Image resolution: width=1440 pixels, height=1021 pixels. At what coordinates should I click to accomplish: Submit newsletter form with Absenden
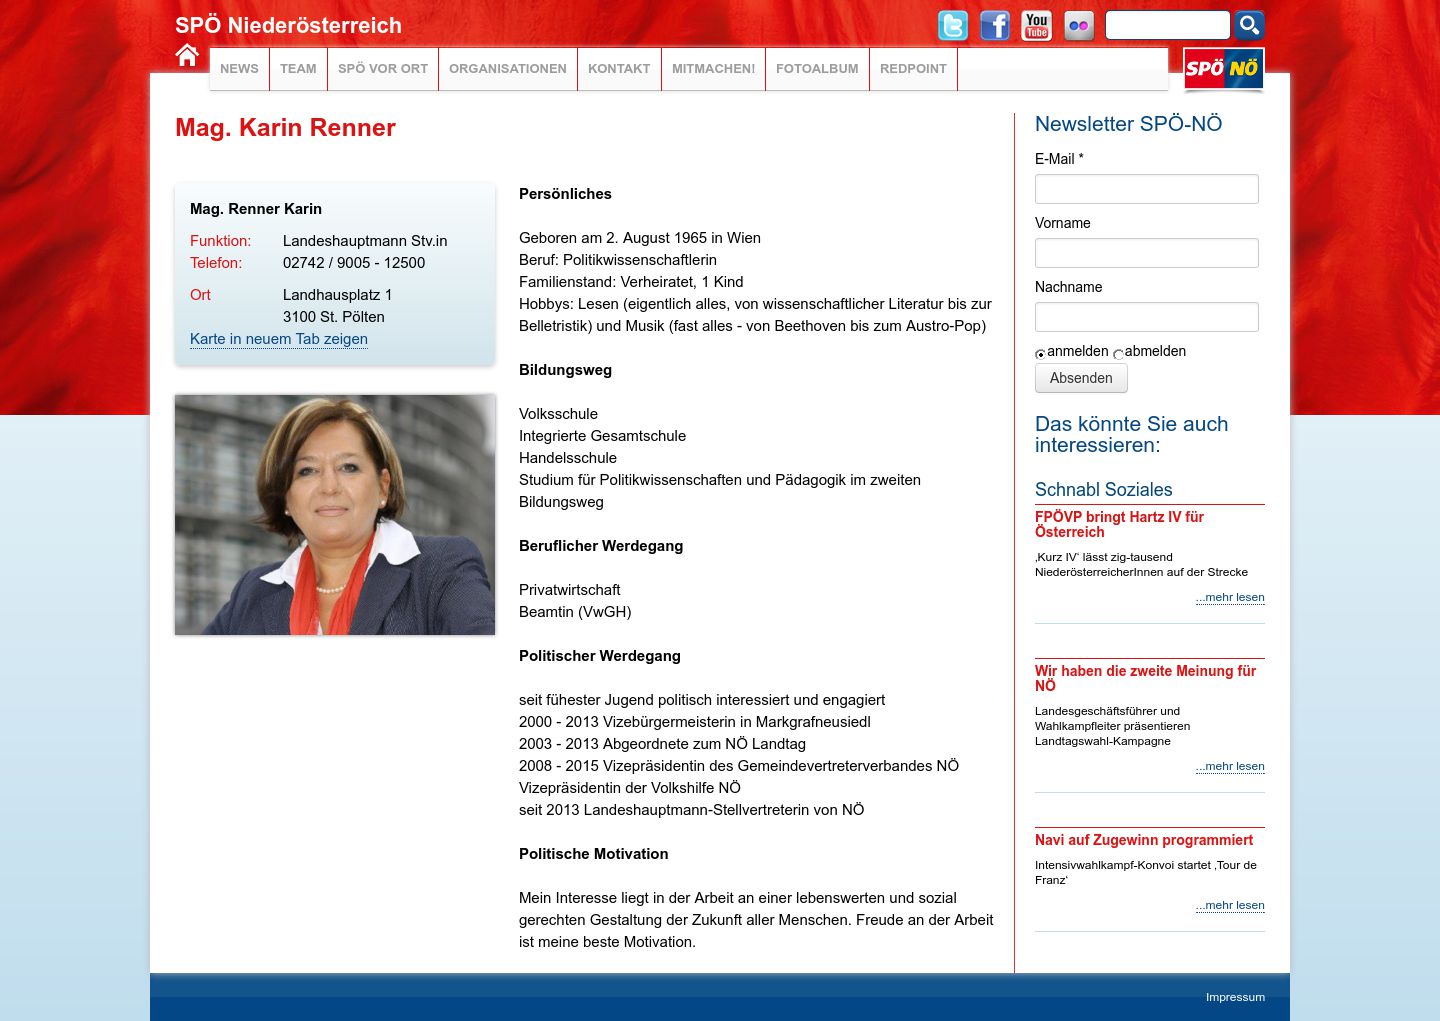(x=1081, y=378)
